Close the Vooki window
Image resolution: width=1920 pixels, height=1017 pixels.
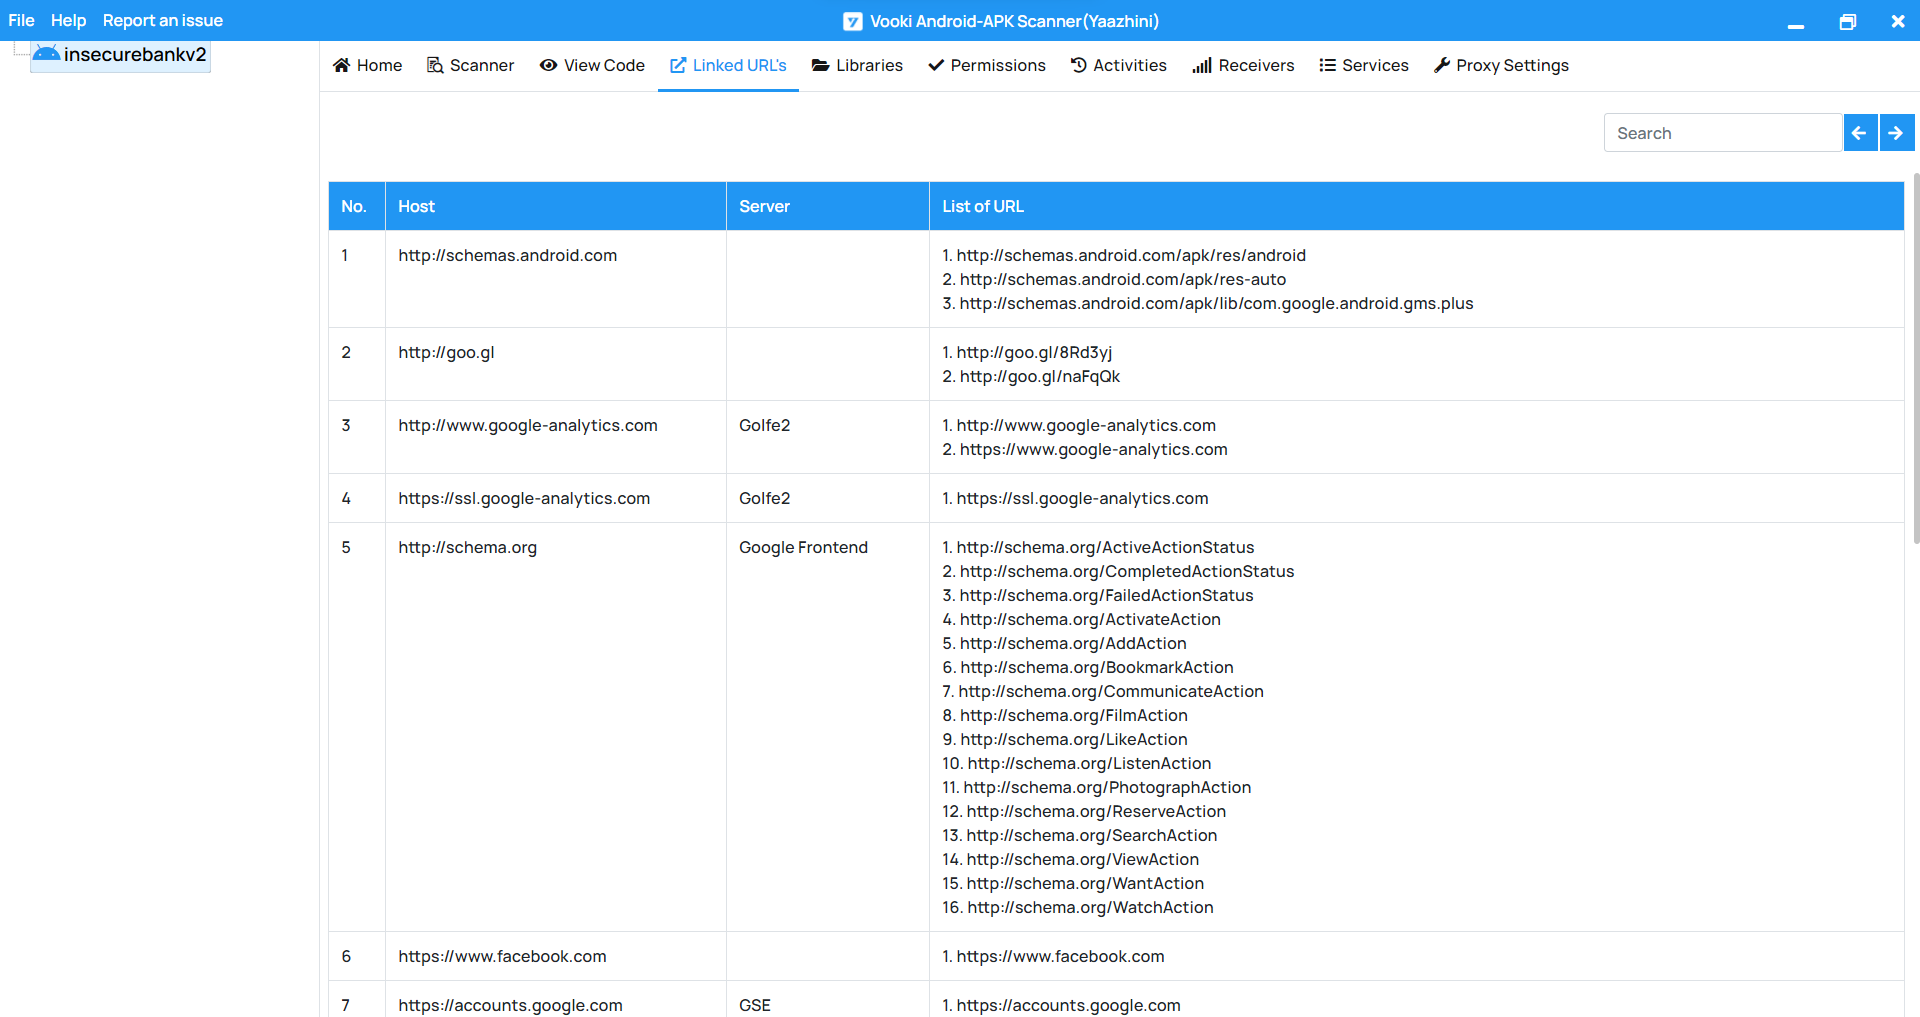[1898, 21]
